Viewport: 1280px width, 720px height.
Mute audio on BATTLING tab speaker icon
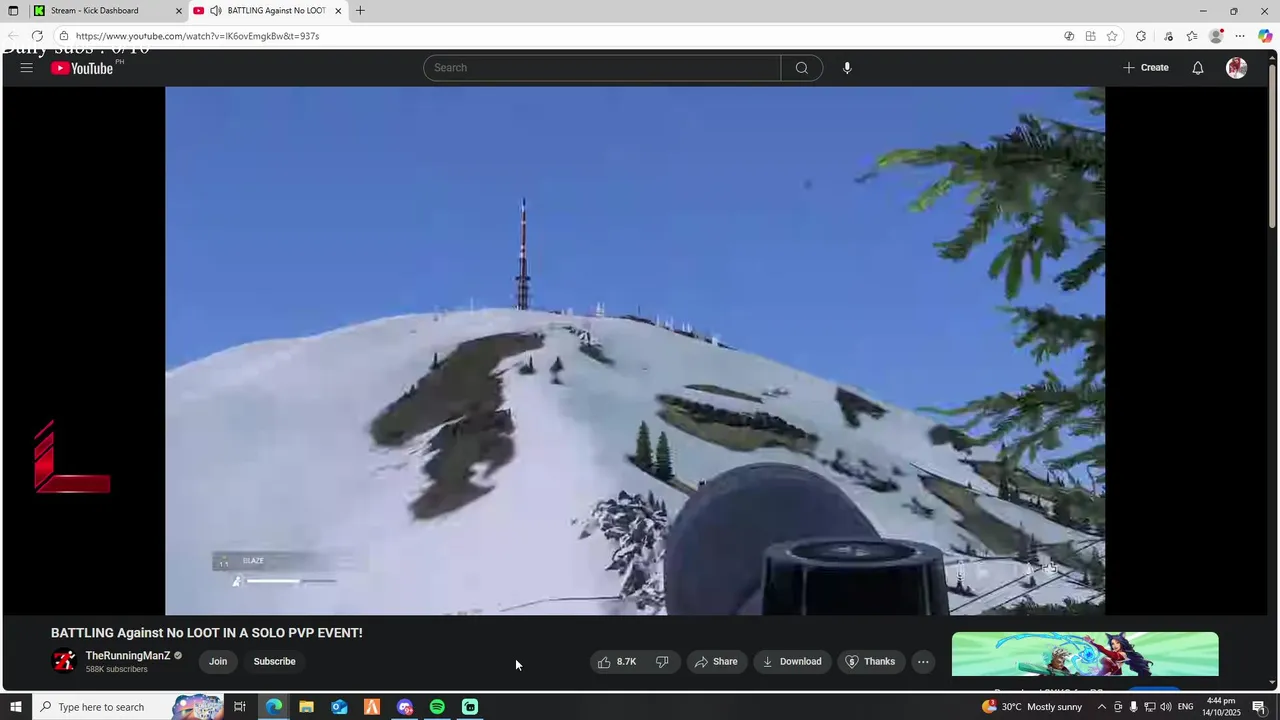point(215,11)
